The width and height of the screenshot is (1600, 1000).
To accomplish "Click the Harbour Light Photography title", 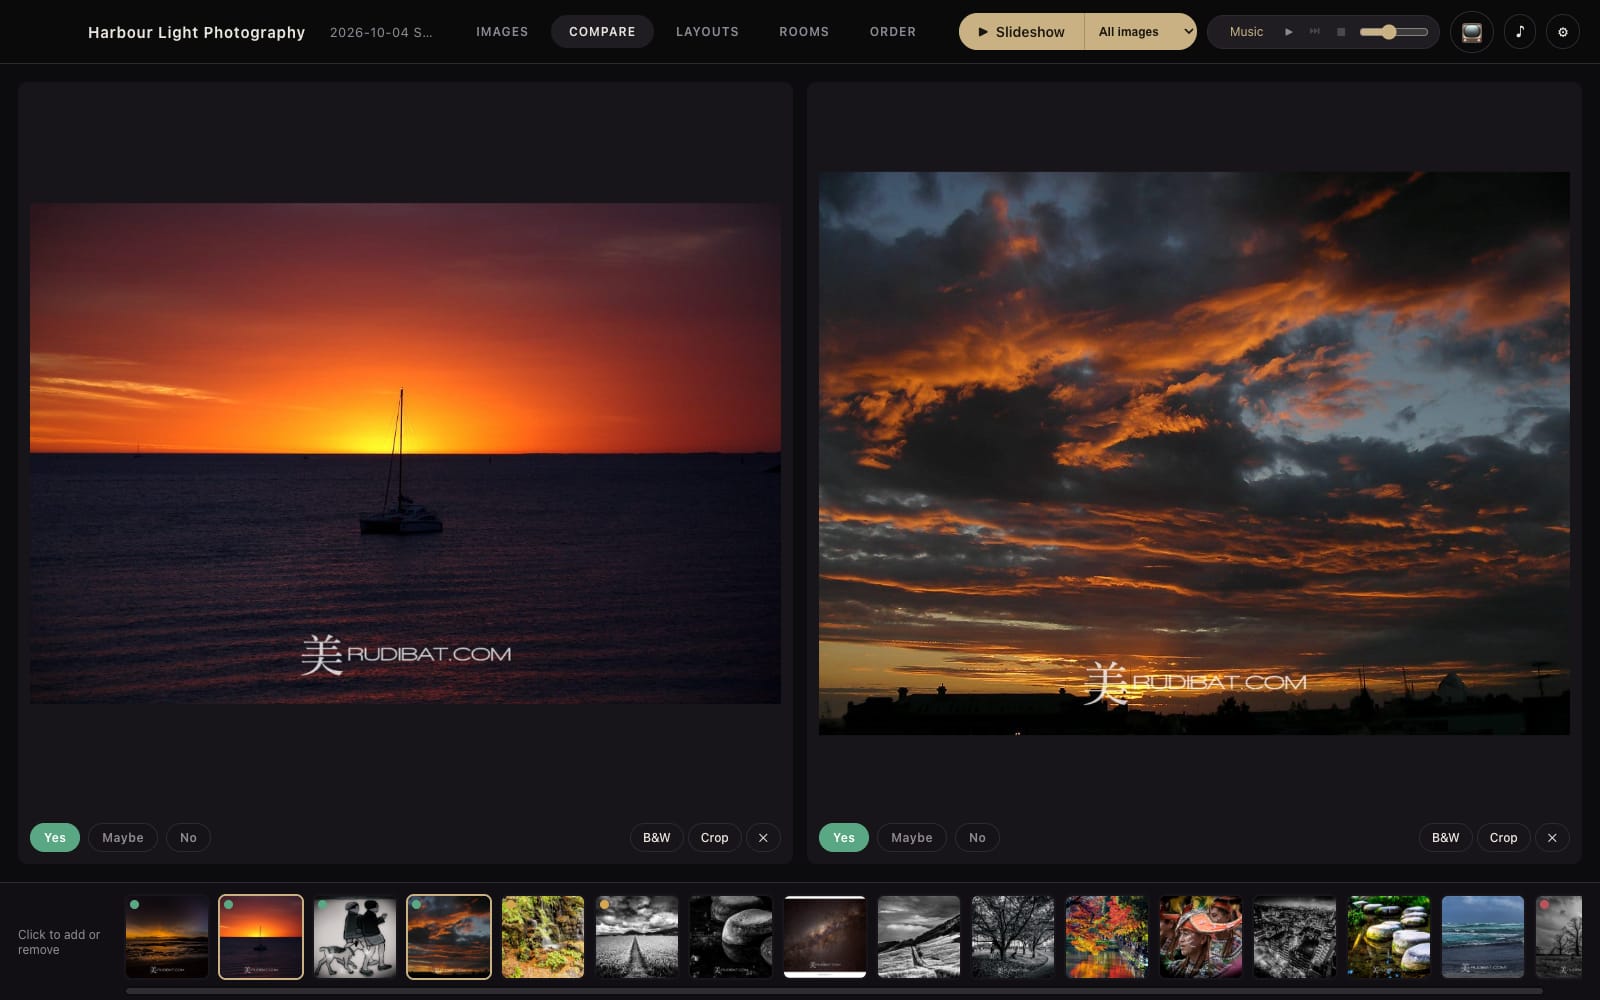I will pyautogui.click(x=196, y=32).
